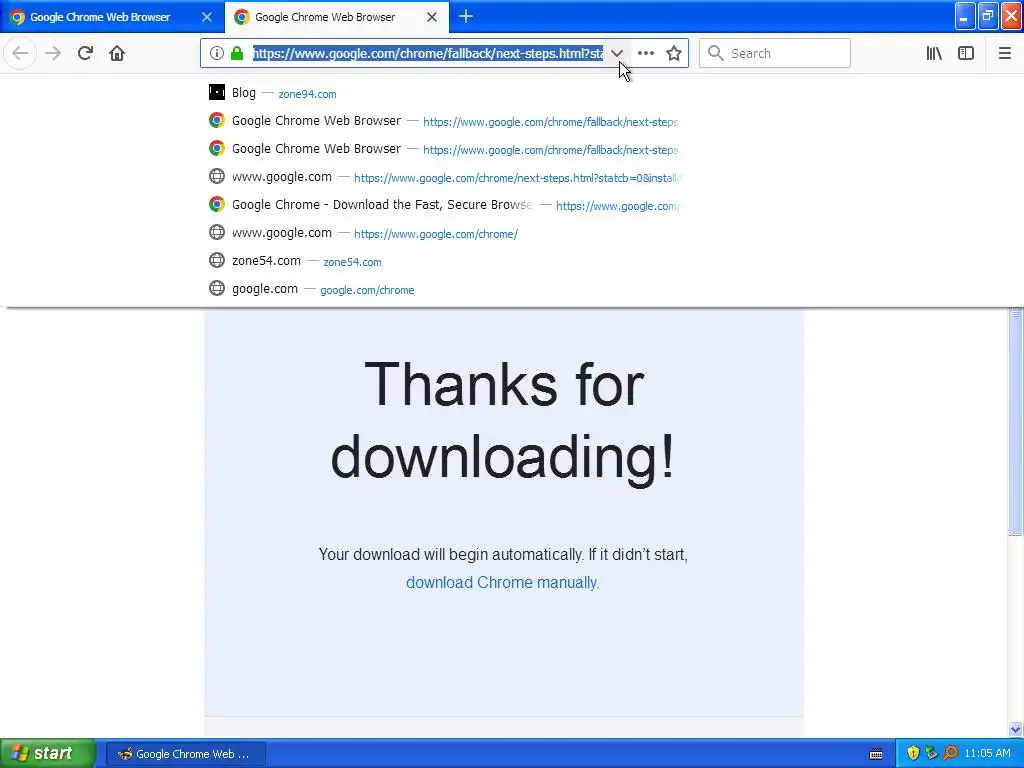The image size is (1024, 768).
Task: Click the 11:05 AM clock
Action: tap(987, 754)
